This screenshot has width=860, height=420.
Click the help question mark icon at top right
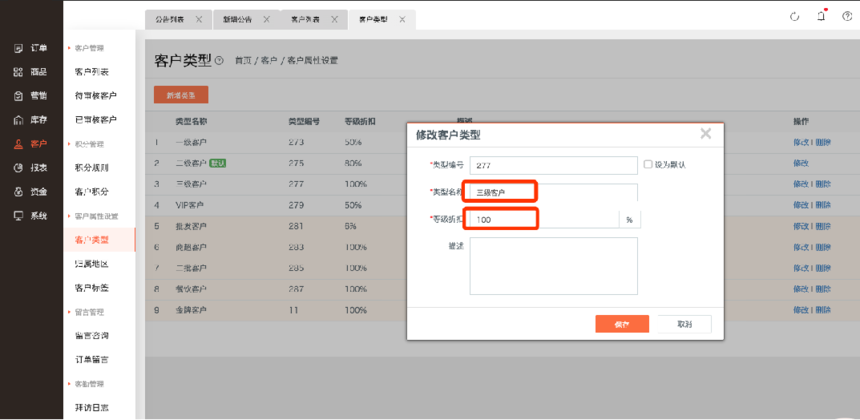(x=848, y=17)
